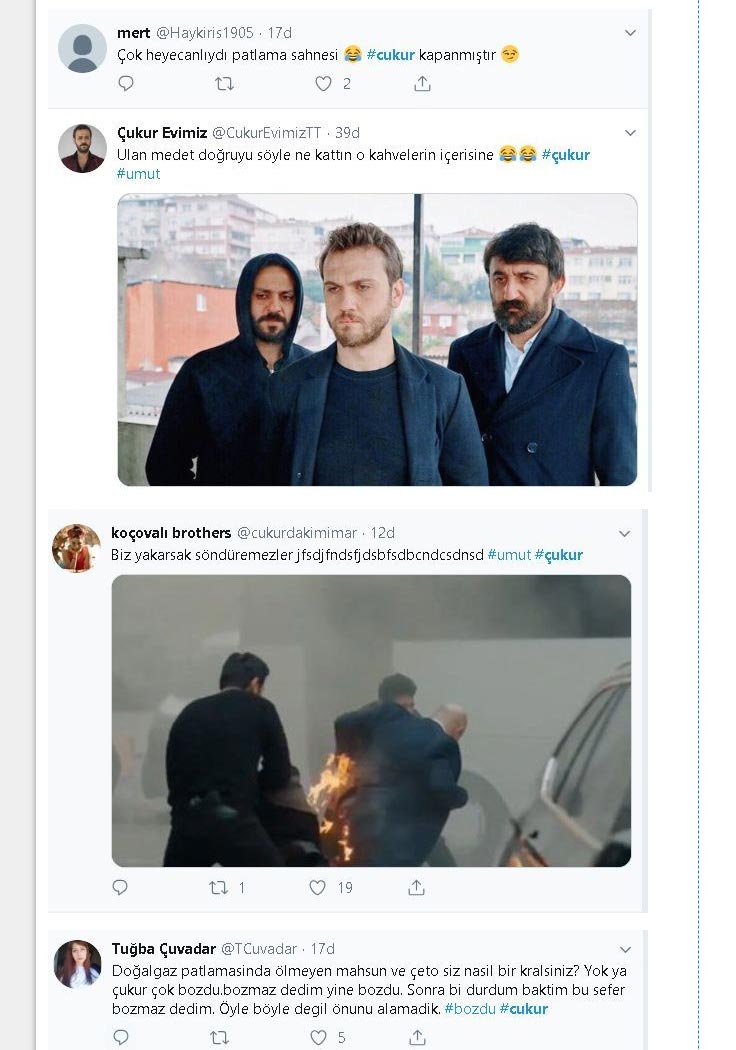
Task: Open the #bozdu hashtag link
Action: tap(469, 1009)
